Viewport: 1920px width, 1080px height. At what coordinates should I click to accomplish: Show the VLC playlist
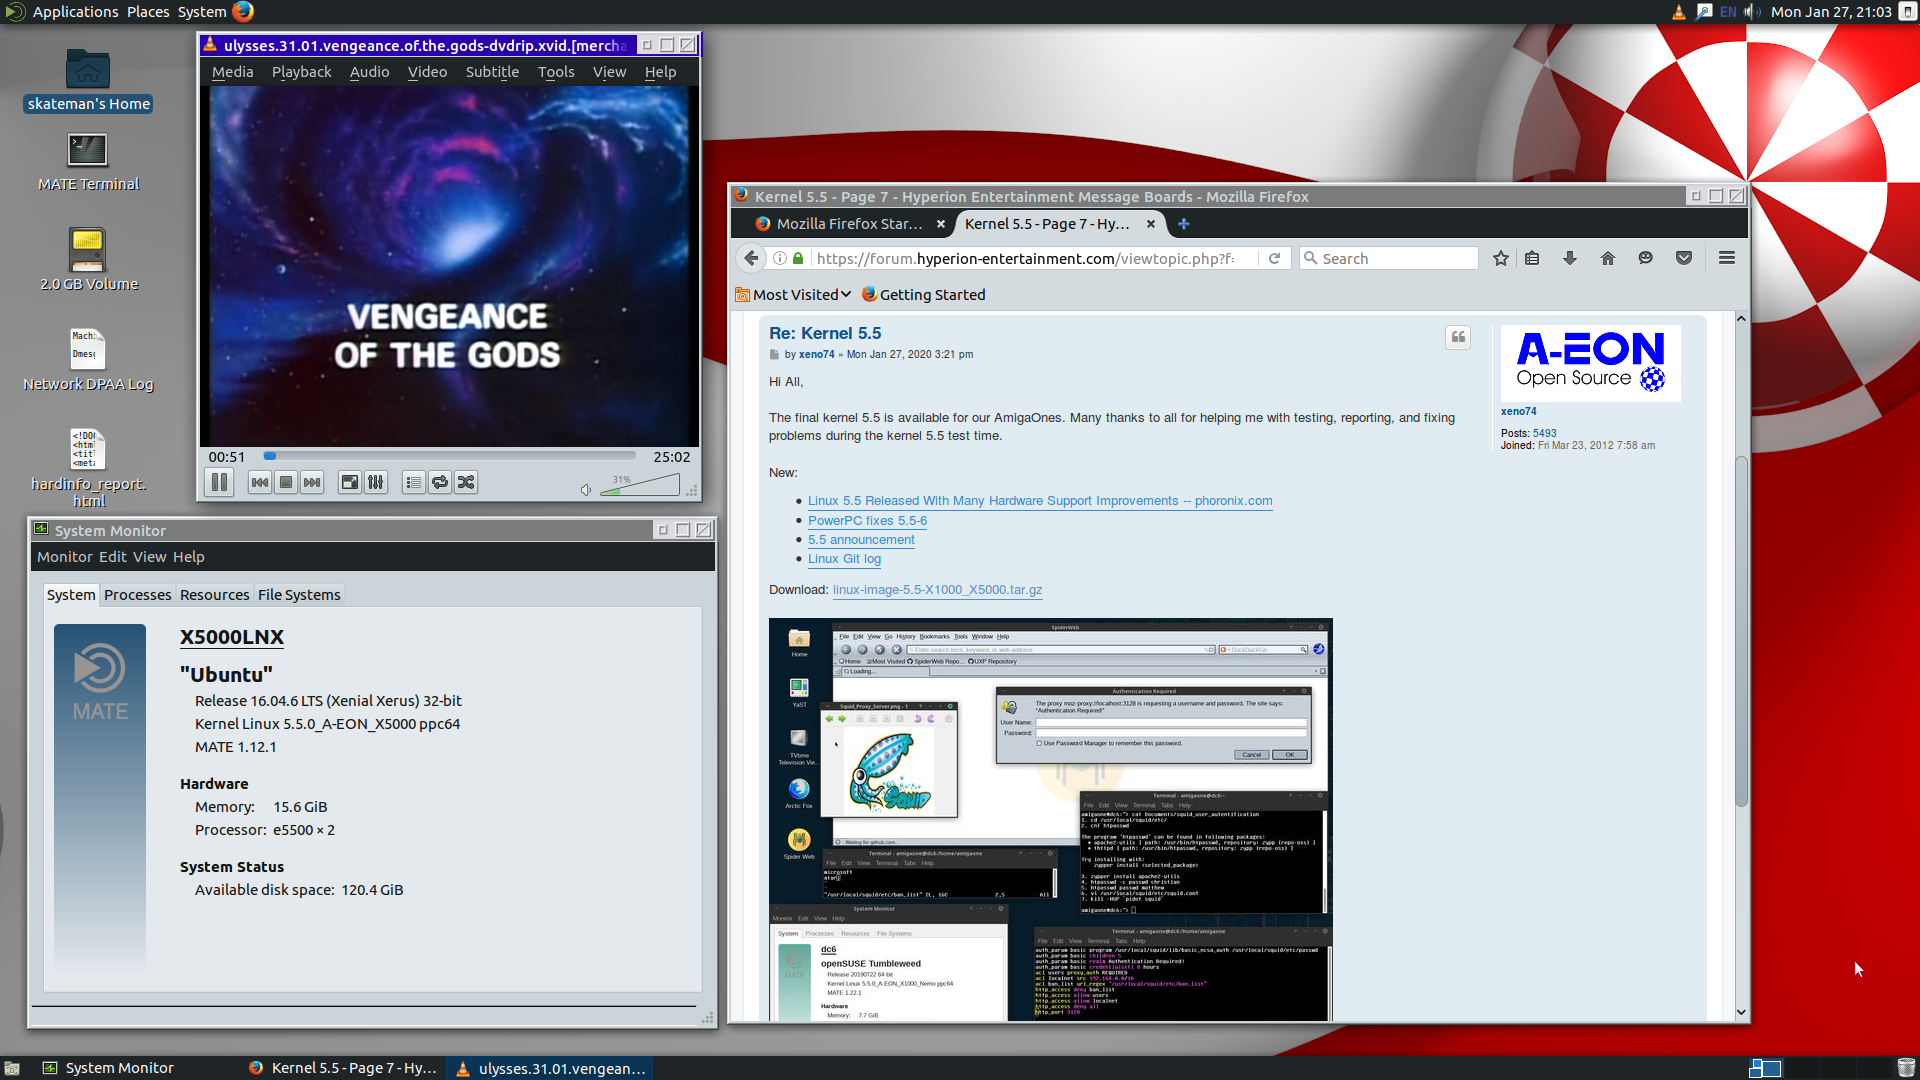414,482
